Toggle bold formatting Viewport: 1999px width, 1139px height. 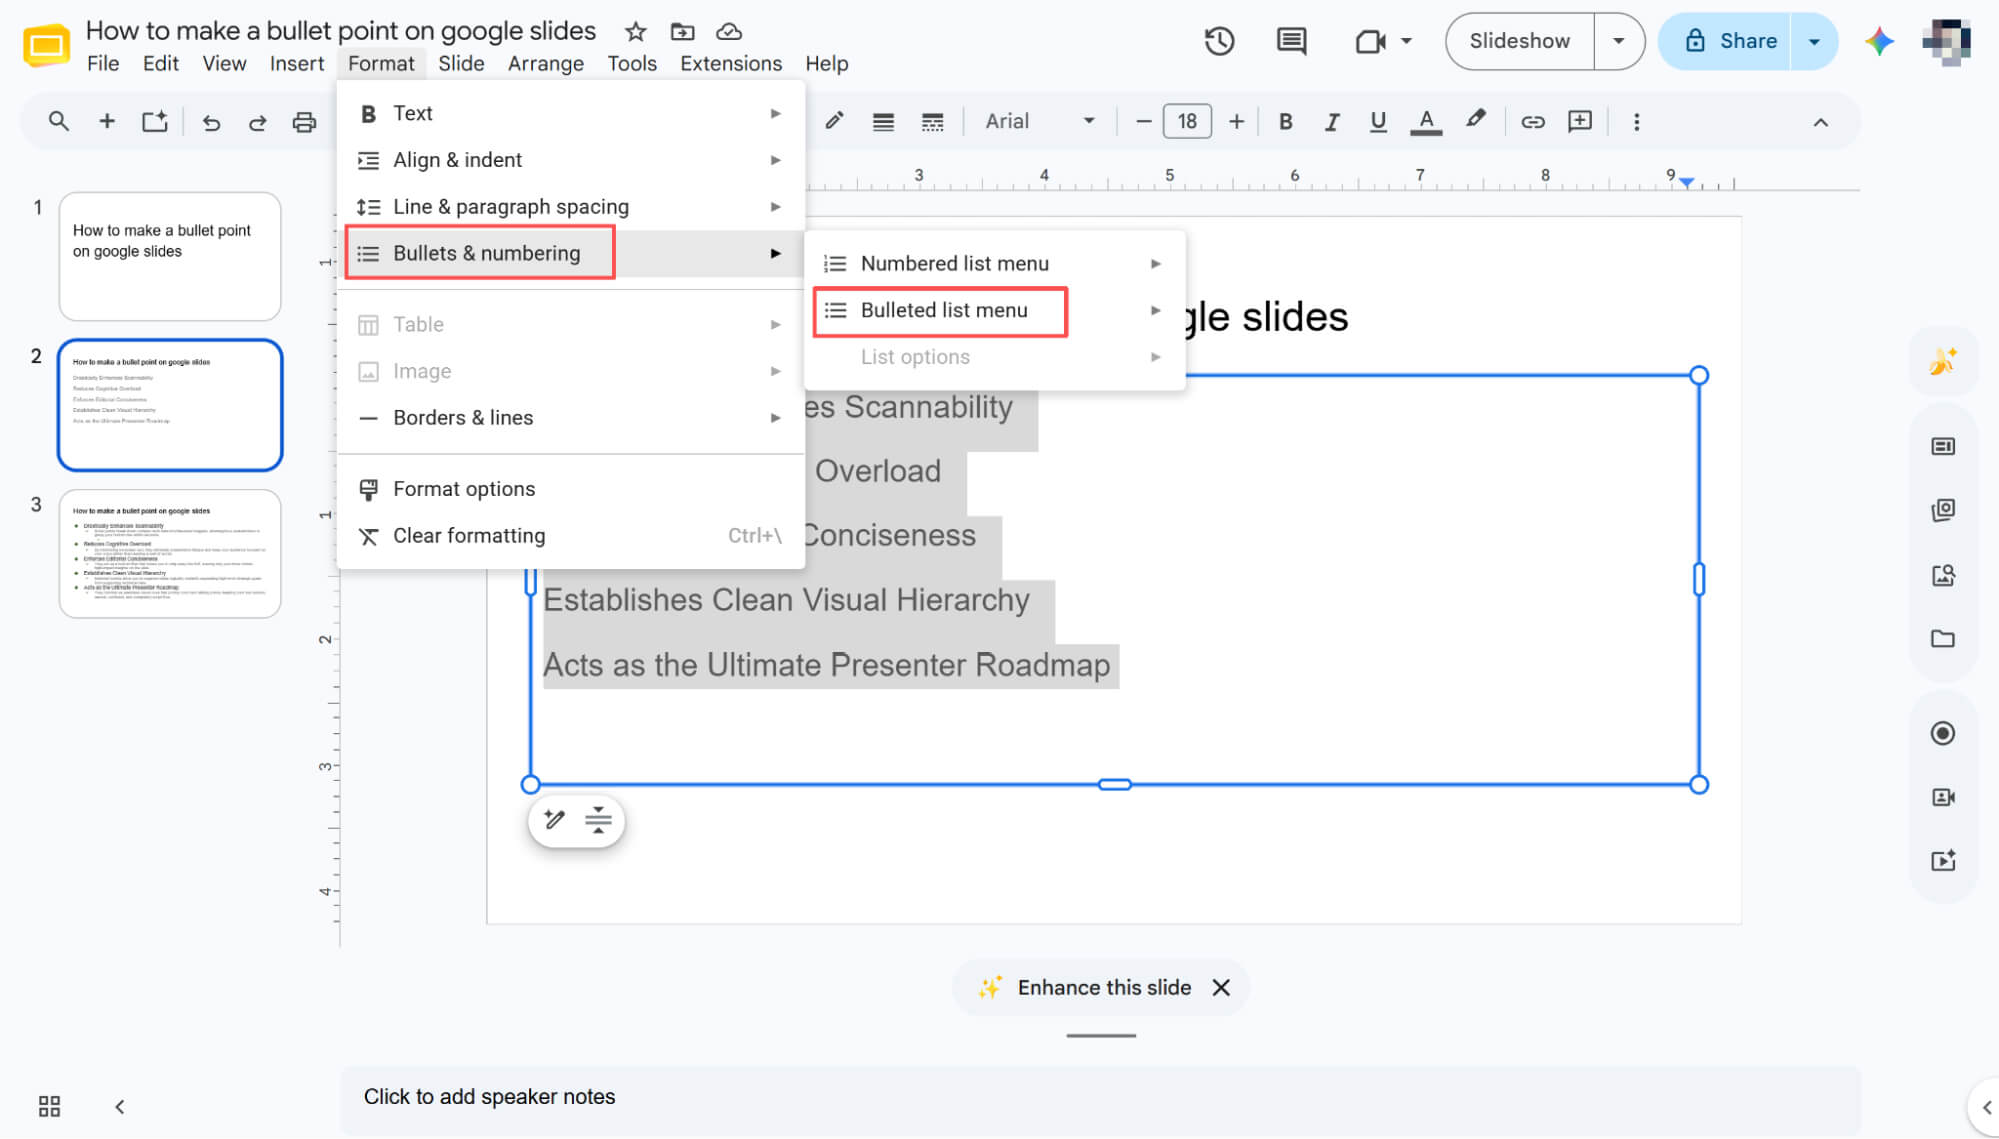pos(1286,122)
